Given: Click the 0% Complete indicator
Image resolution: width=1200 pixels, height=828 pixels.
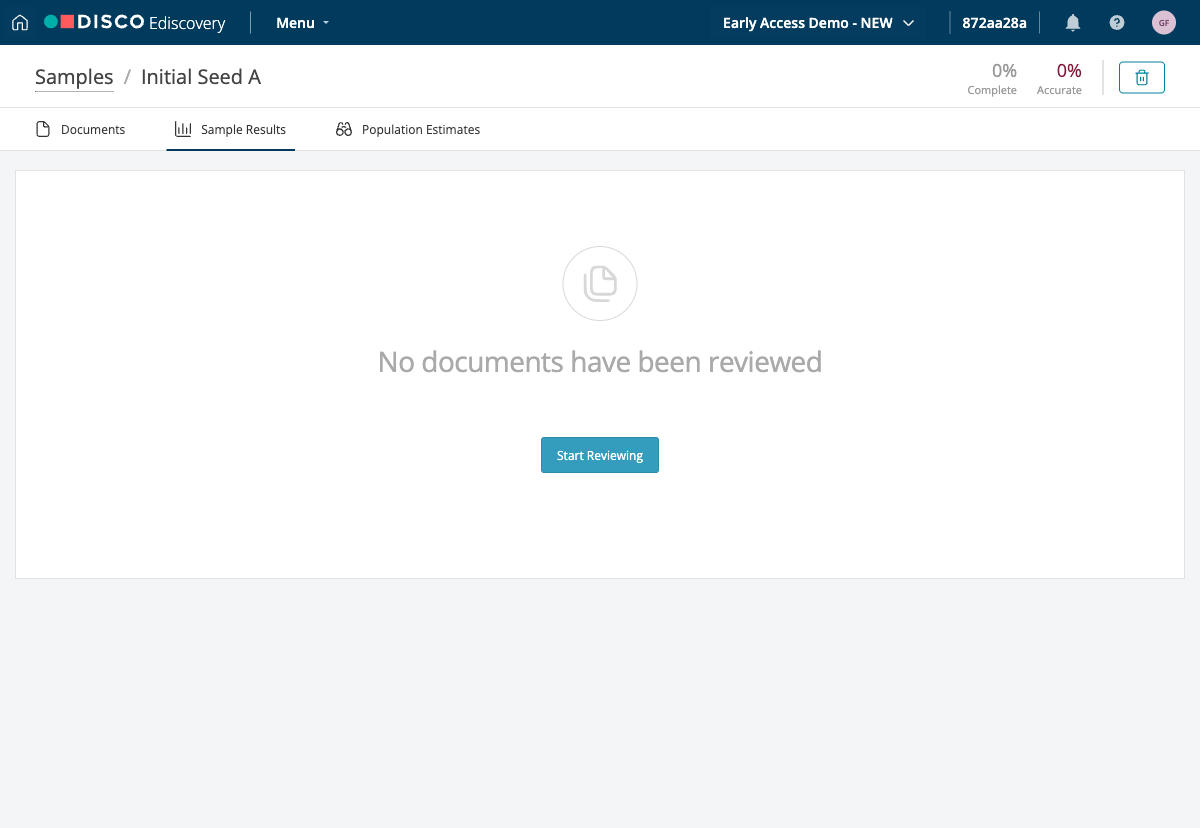Looking at the screenshot, I should (992, 78).
